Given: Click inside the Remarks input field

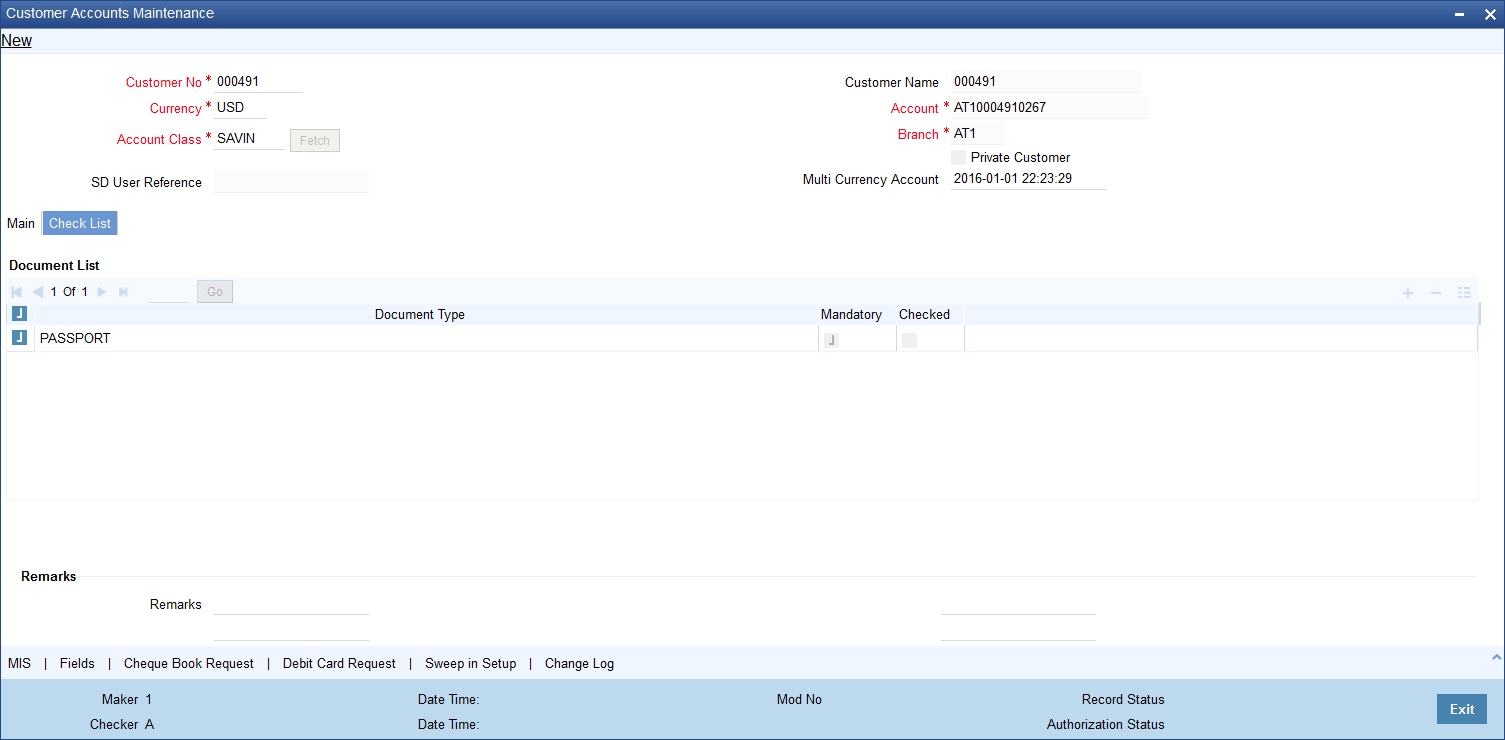Looking at the screenshot, I should coord(291,603).
